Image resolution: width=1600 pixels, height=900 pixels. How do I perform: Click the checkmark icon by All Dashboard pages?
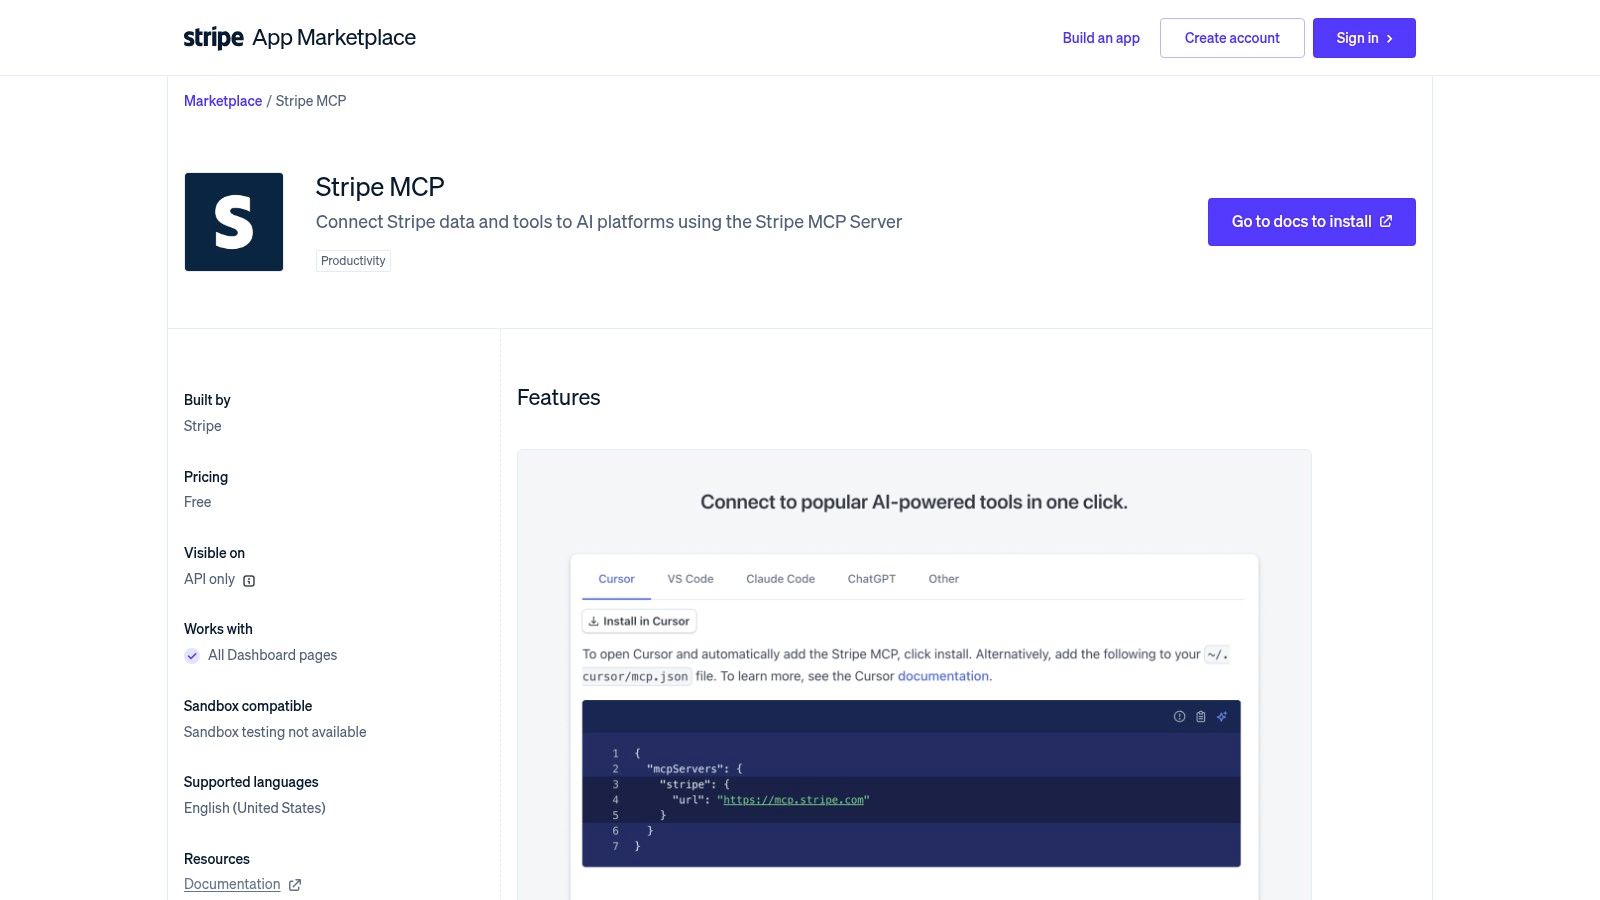click(192, 656)
